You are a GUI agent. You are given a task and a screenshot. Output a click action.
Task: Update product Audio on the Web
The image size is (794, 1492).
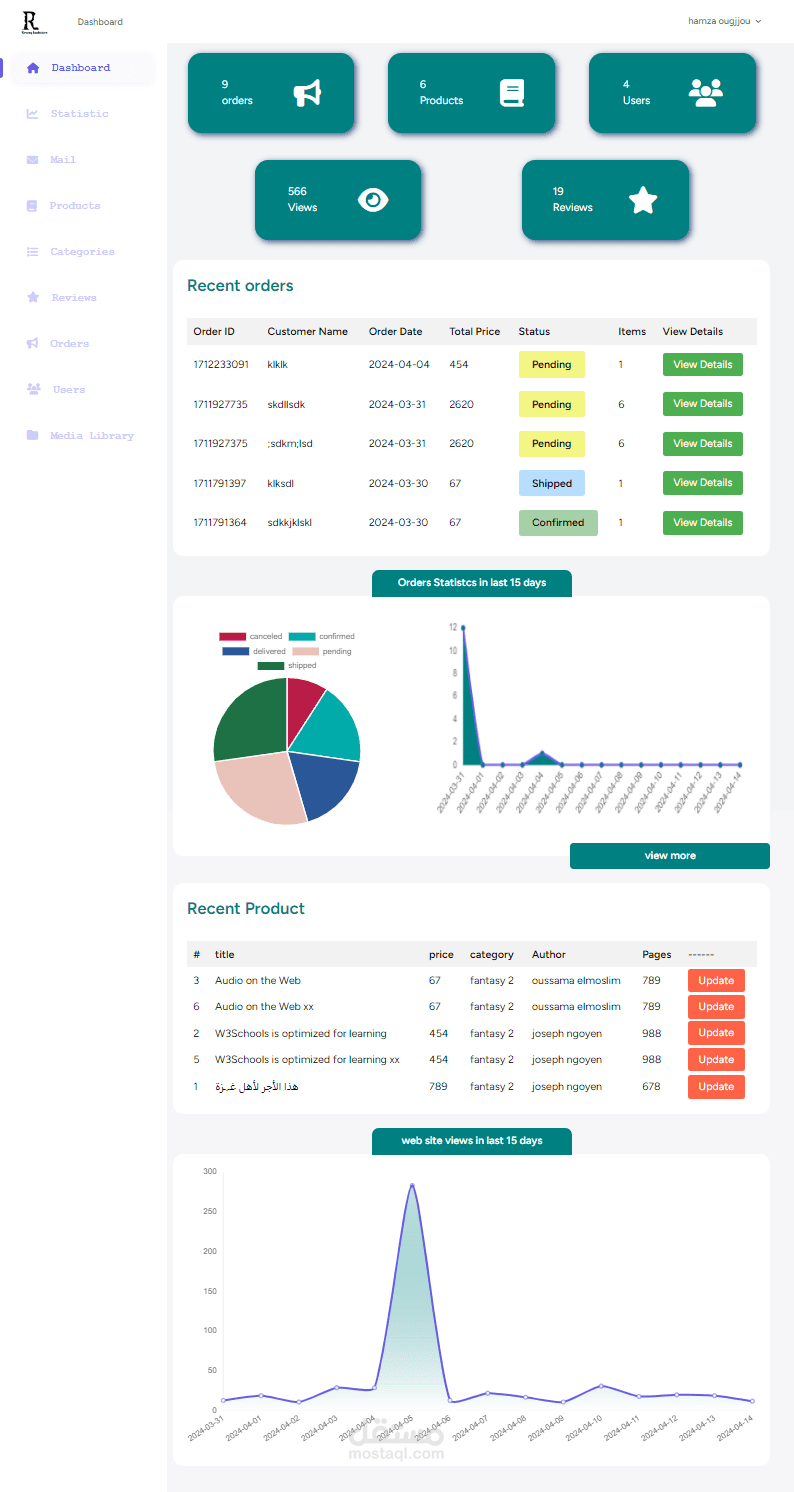coord(716,981)
